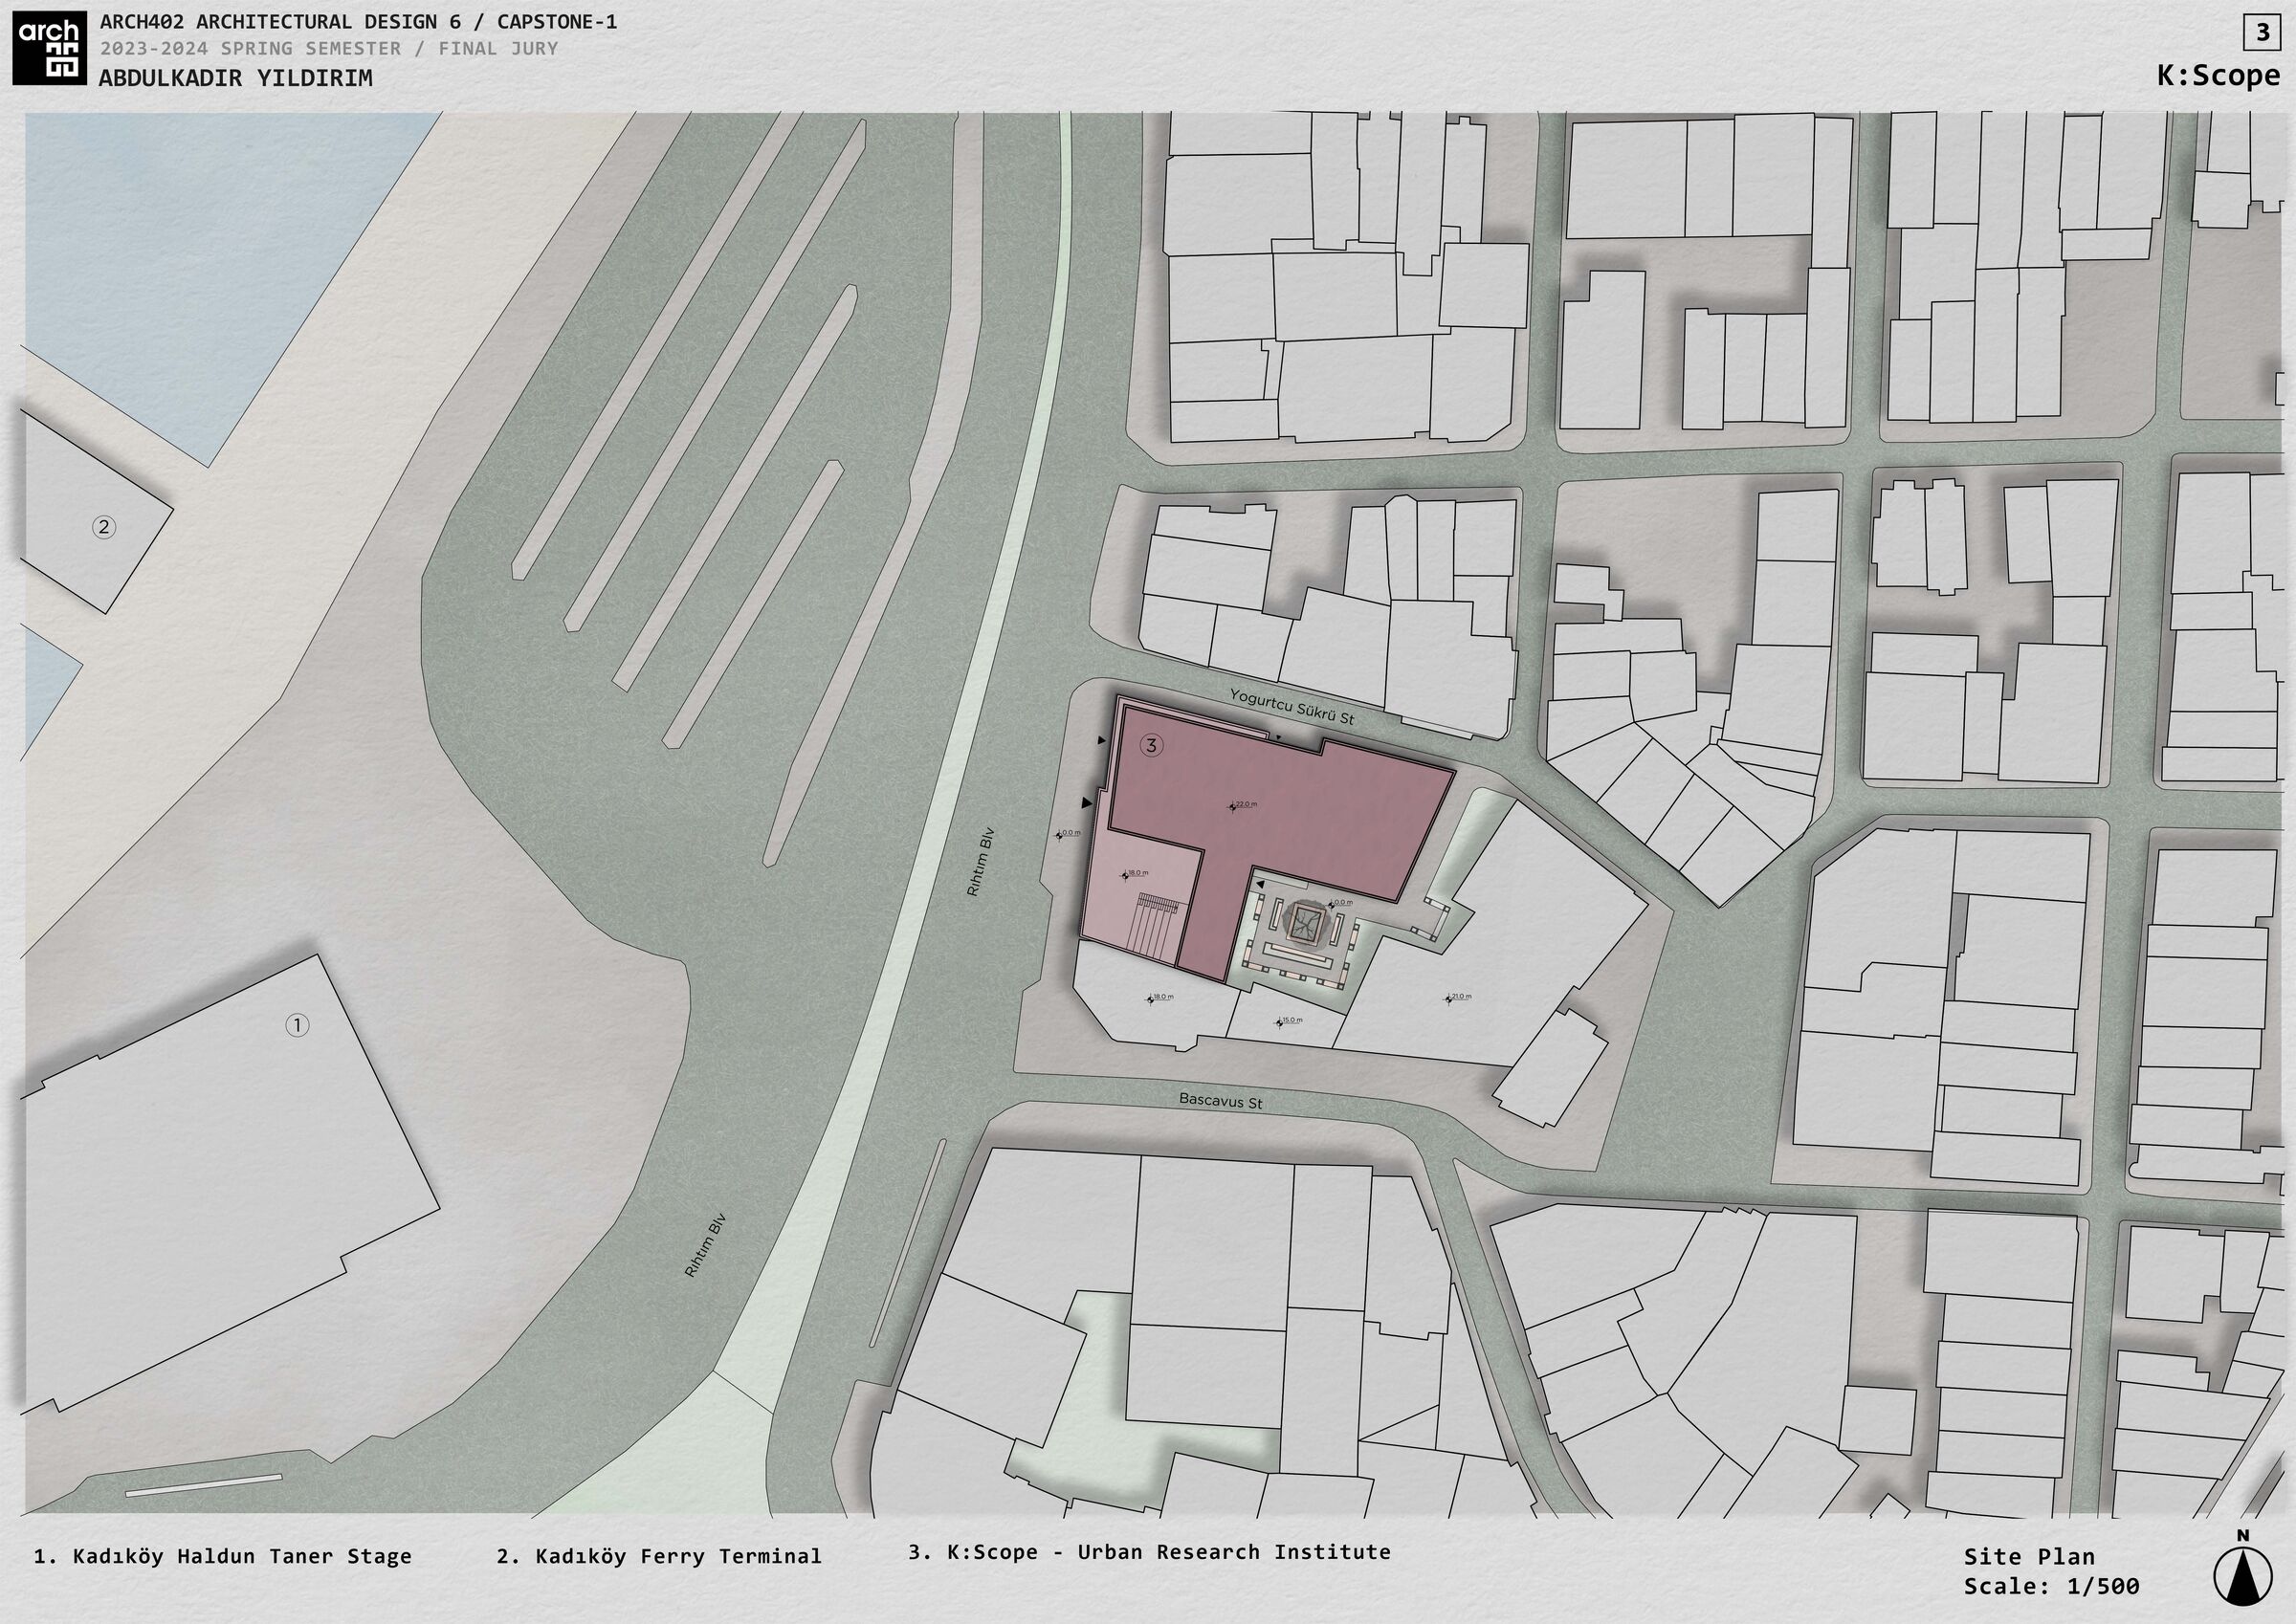The image size is (2296, 1624).
Task: Click the 'K:Scope' project title at the top right
Action: tap(2218, 75)
